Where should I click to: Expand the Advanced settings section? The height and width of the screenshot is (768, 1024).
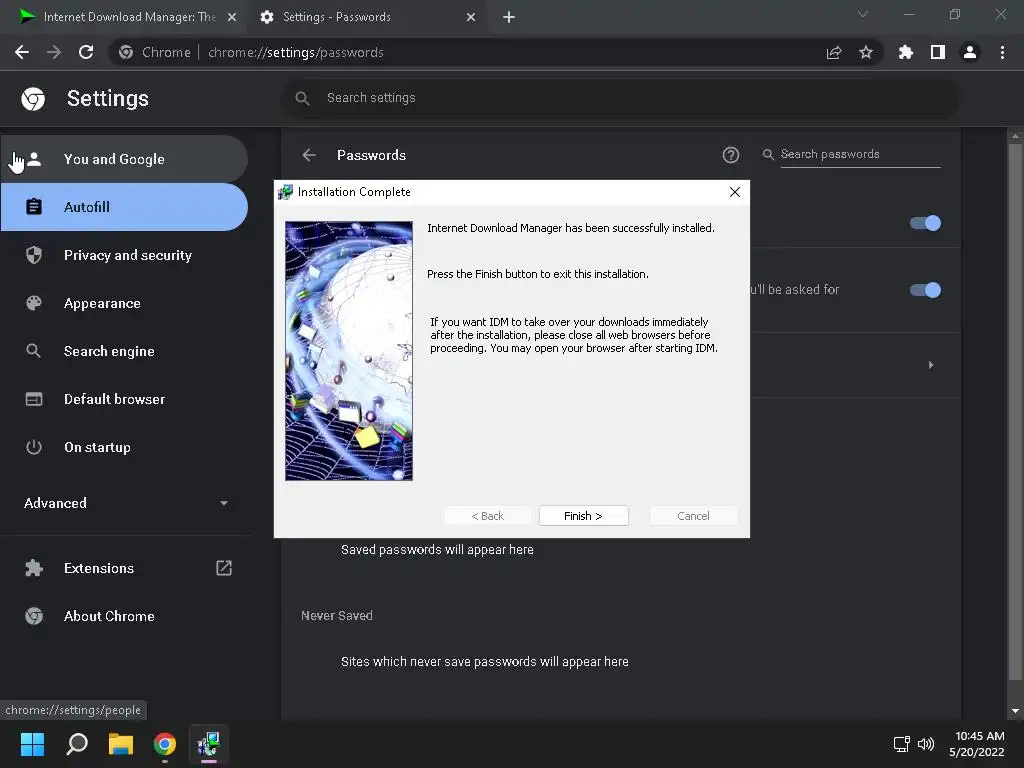coord(125,503)
